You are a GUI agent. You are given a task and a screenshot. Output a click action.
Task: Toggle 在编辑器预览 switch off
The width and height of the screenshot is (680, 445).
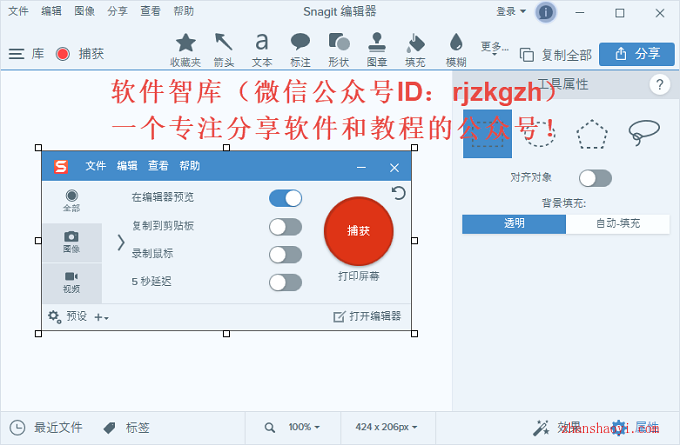pyautogui.click(x=285, y=199)
